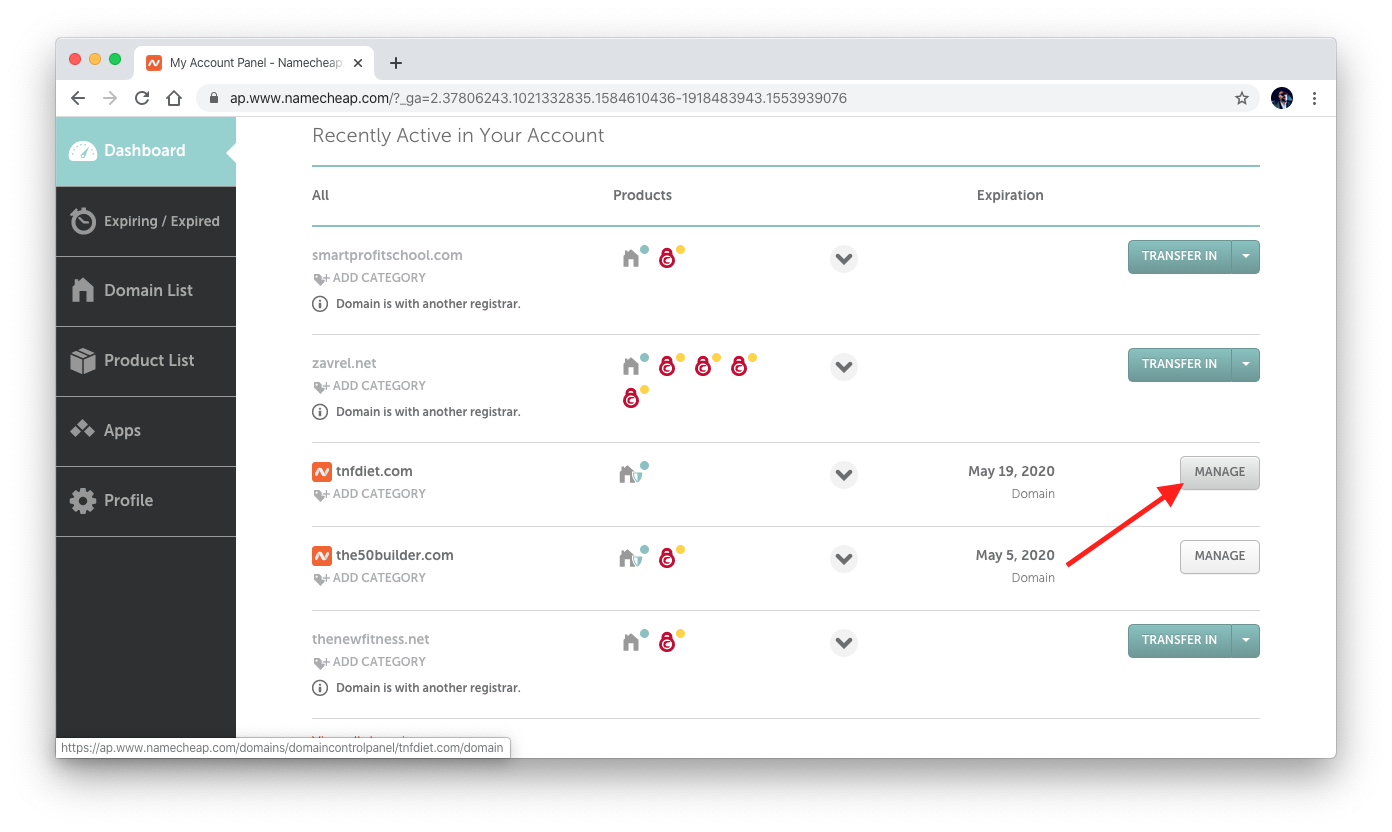Open the Chrome profile avatar

(1282, 98)
